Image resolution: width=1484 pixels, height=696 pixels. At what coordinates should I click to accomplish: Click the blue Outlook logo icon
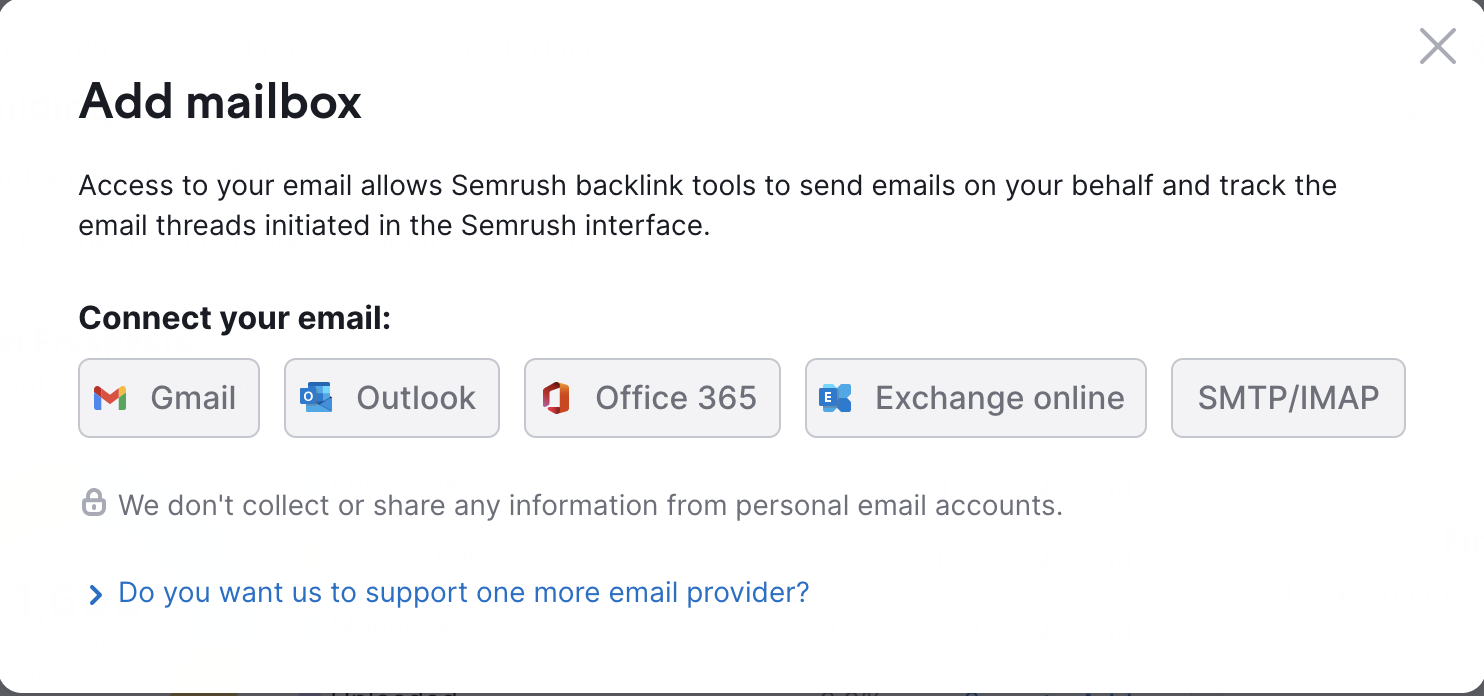pyautogui.click(x=316, y=398)
